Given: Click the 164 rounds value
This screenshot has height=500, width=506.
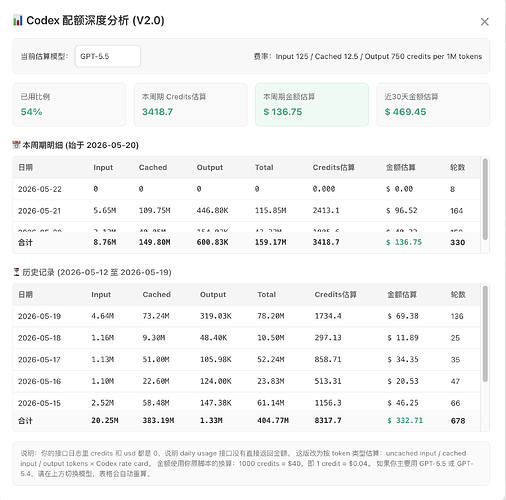Looking at the screenshot, I should 456,211.
